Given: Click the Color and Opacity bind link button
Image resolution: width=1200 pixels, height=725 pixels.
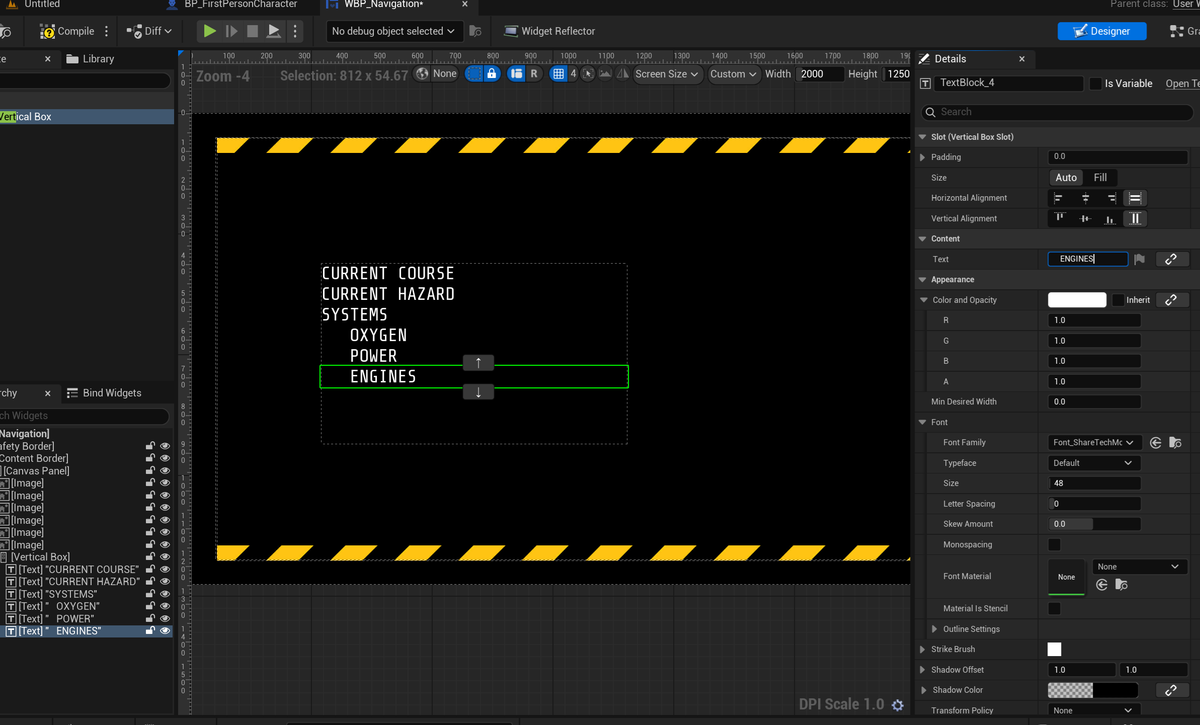Looking at the screenshot, I should click(1171, 300).
